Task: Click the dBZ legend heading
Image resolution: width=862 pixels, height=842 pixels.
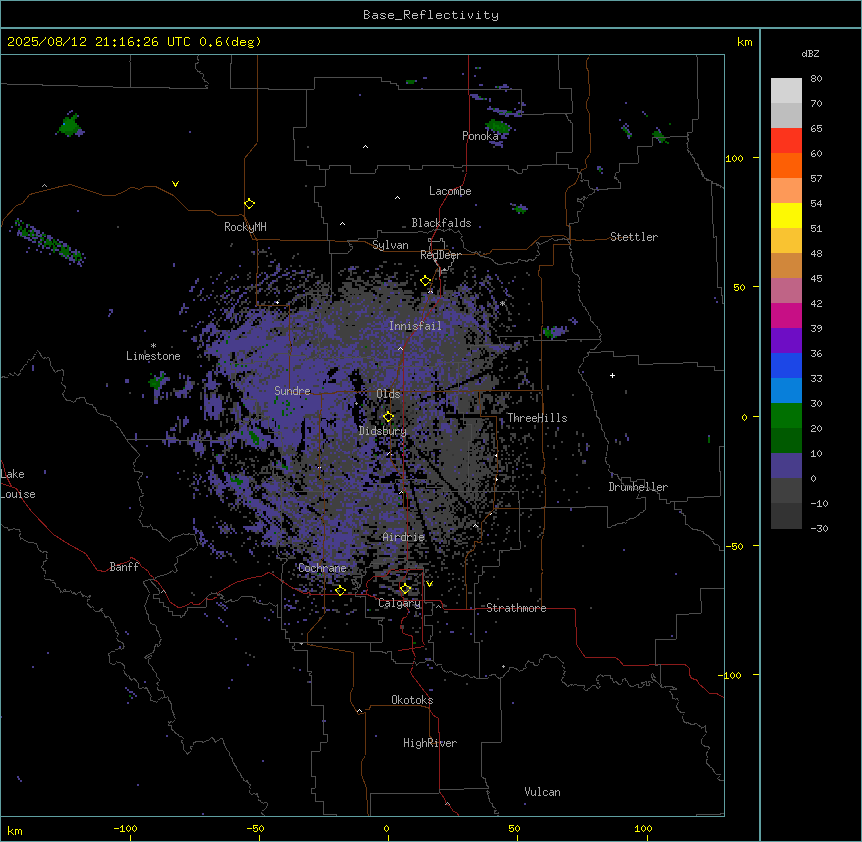Action: (810, 54)
